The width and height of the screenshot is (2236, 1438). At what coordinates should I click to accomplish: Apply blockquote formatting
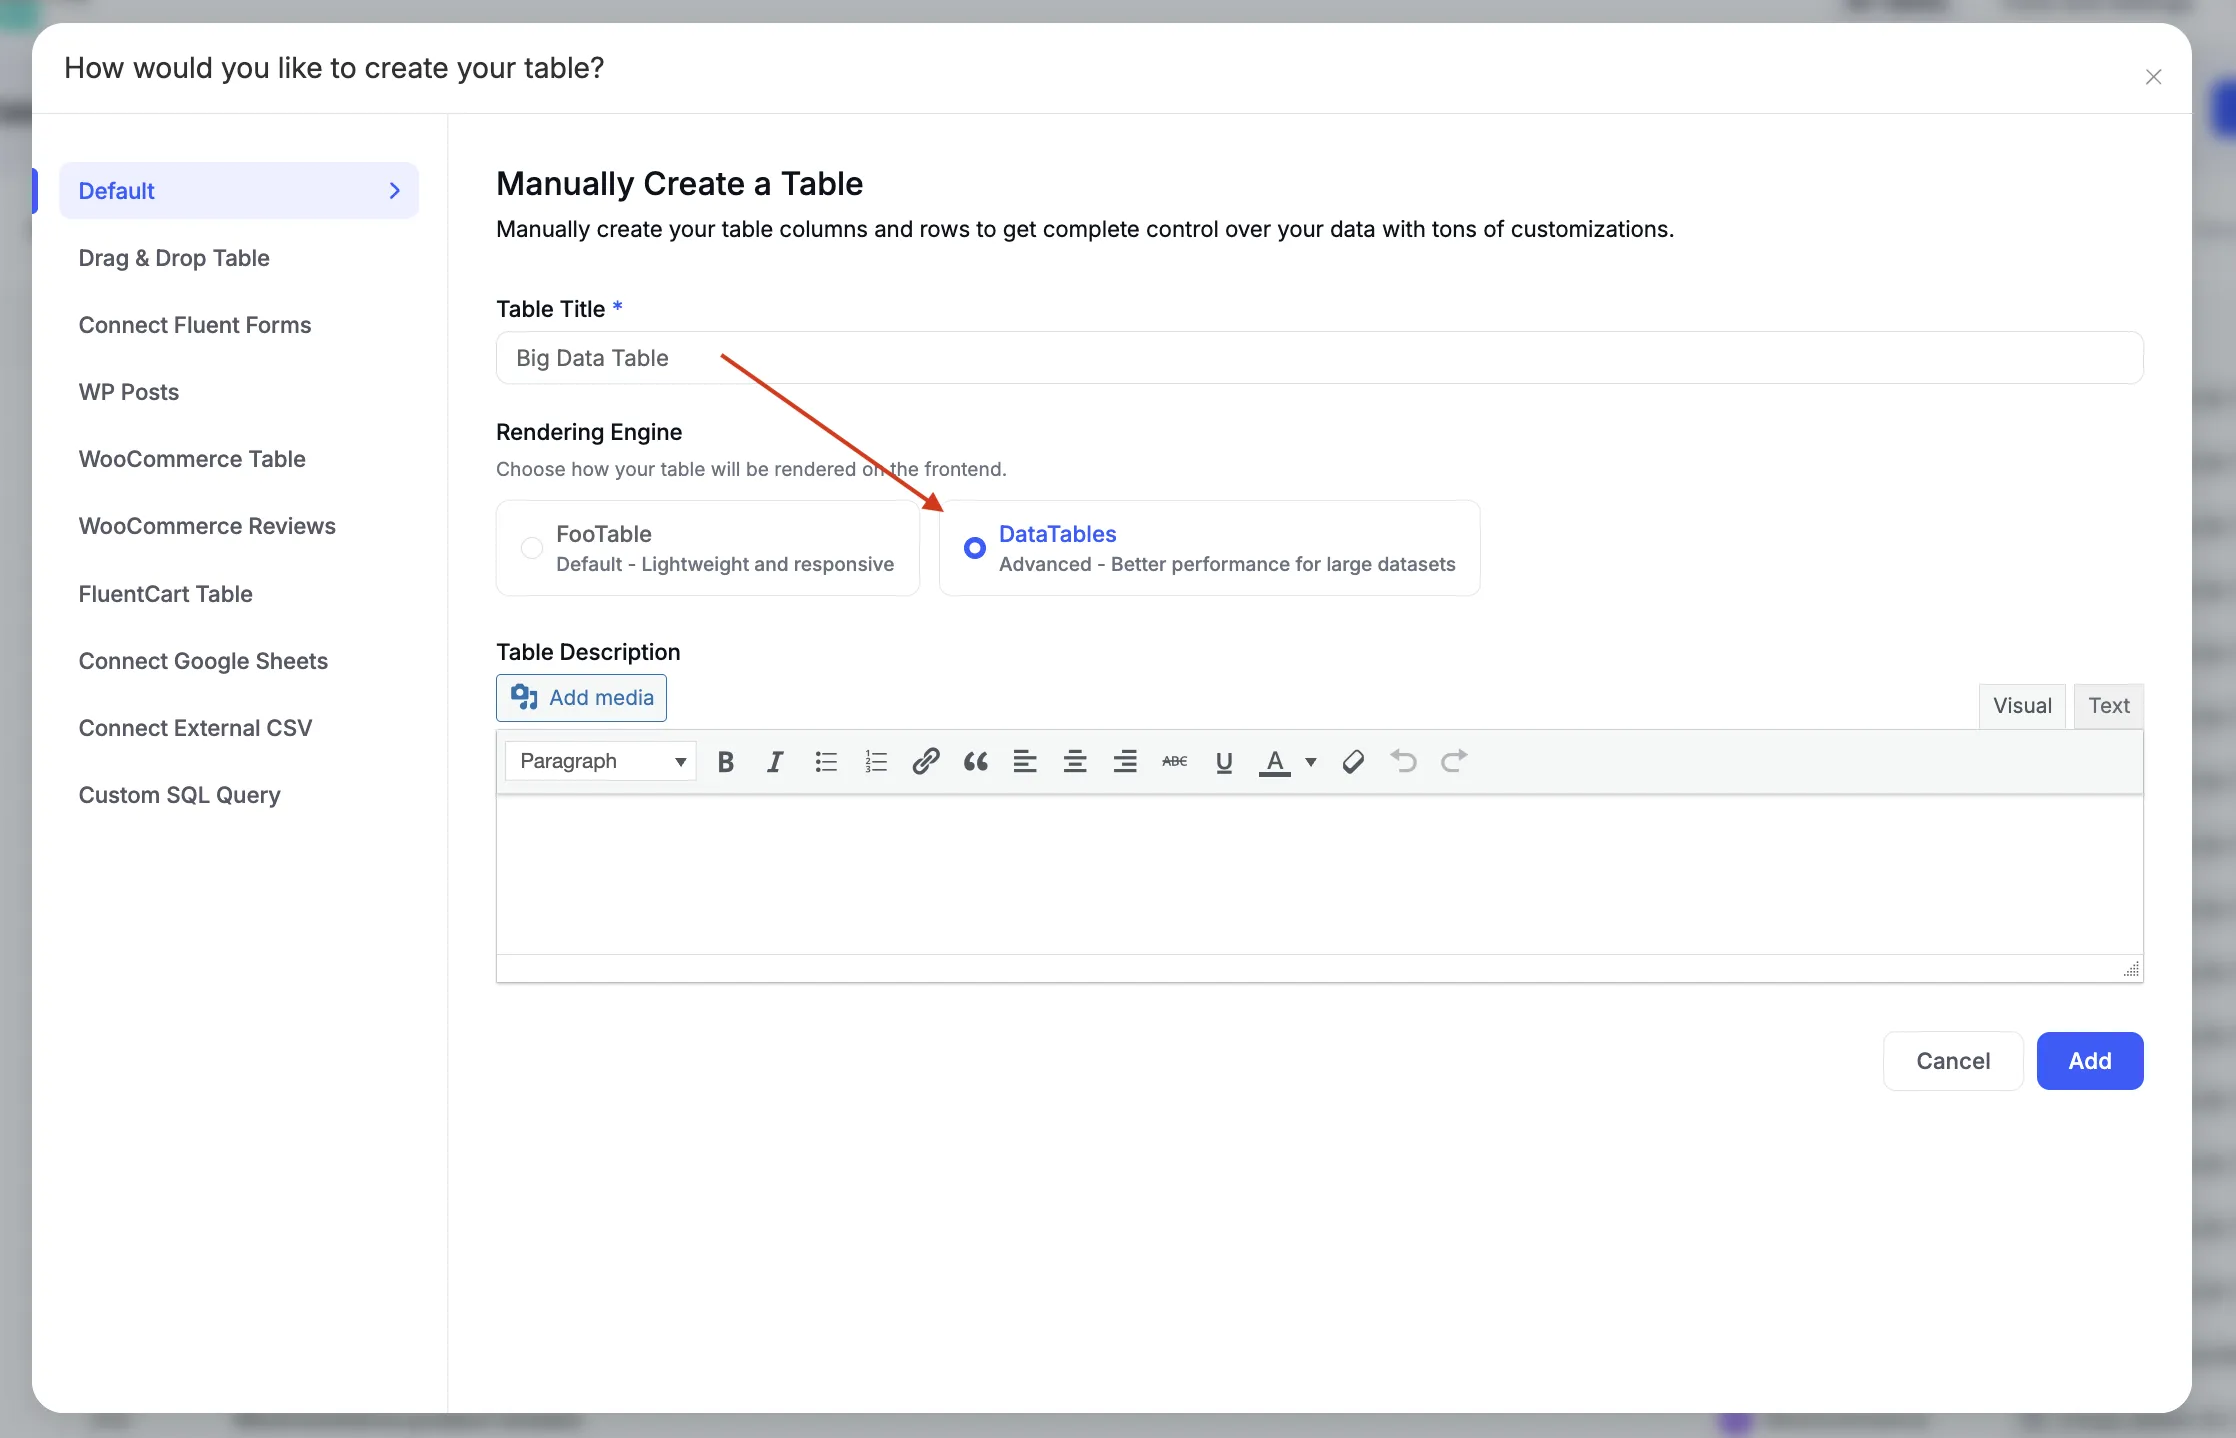point(975,762)
